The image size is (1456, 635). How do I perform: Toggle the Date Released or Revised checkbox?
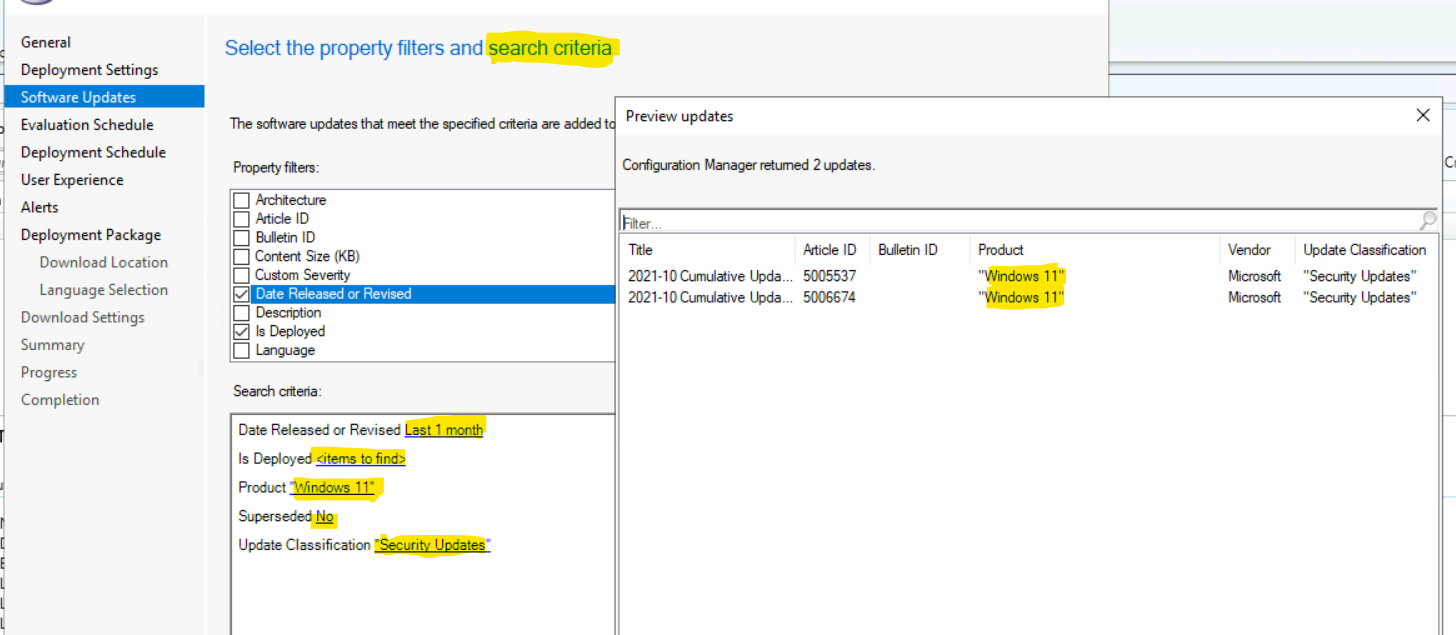pyautogui.click(x=241, y=294)
